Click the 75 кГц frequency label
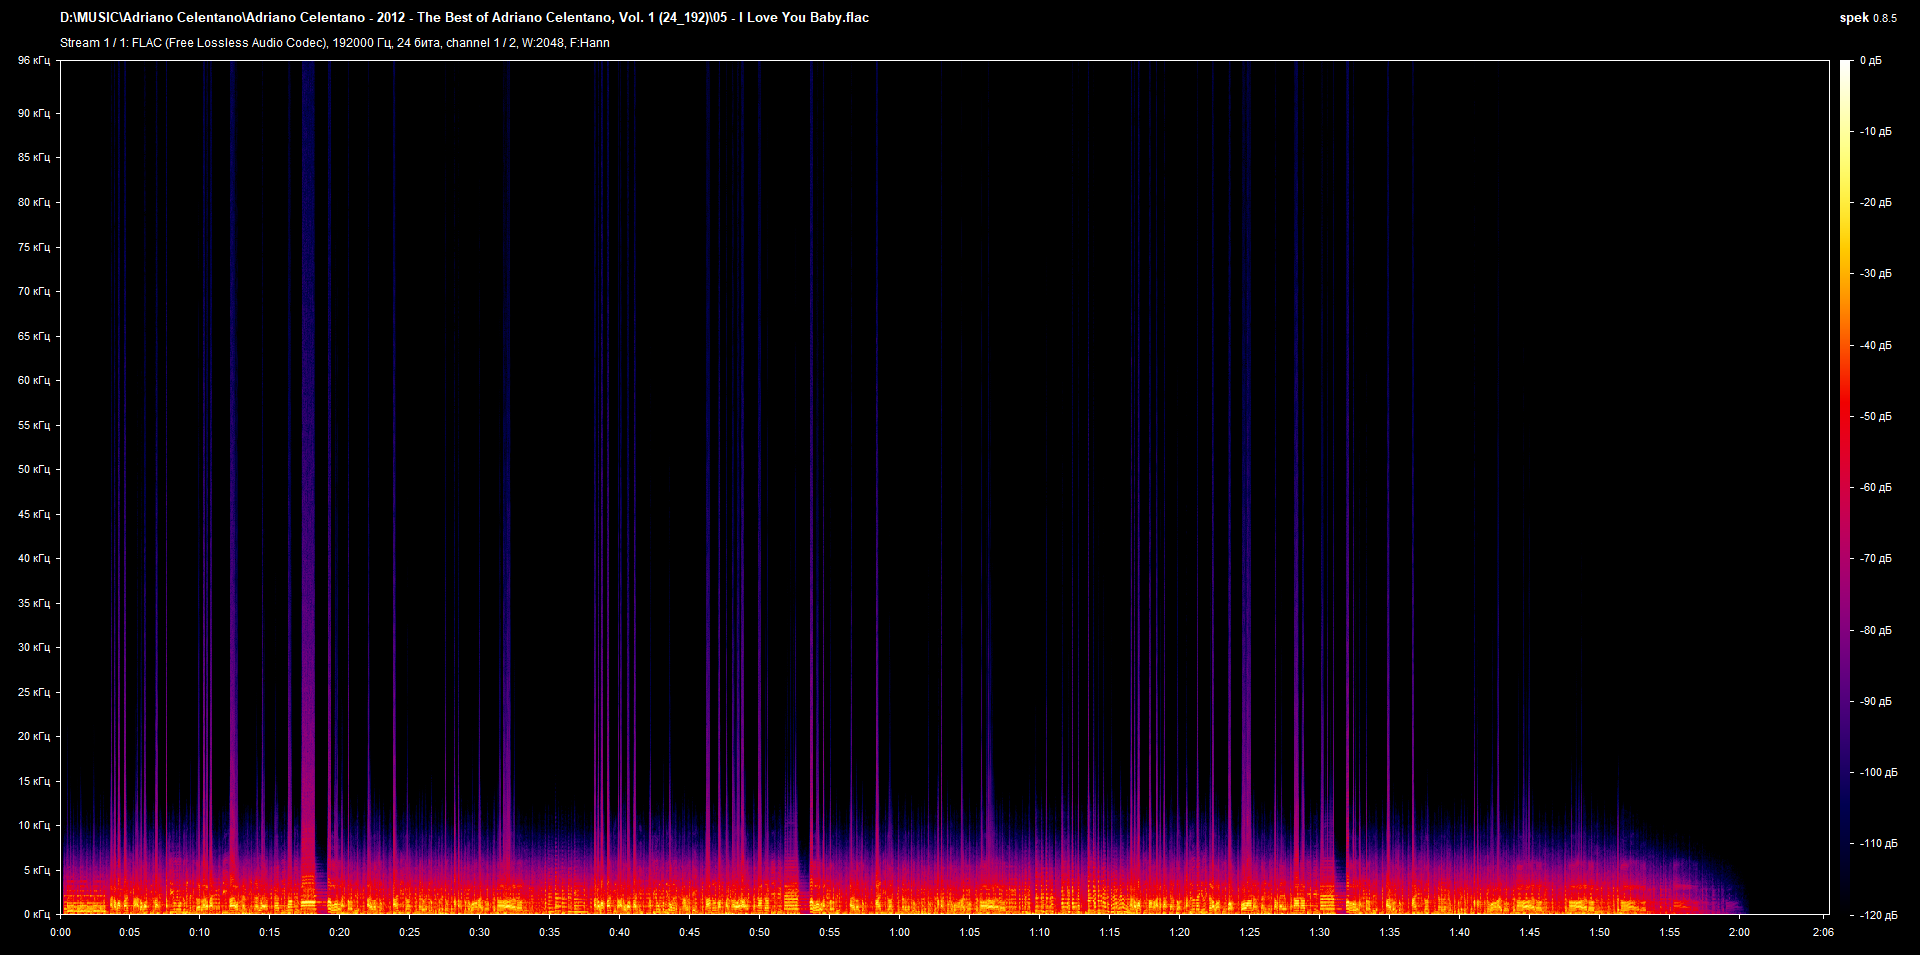The image size is (1920, 955). [x=33, y=247]
